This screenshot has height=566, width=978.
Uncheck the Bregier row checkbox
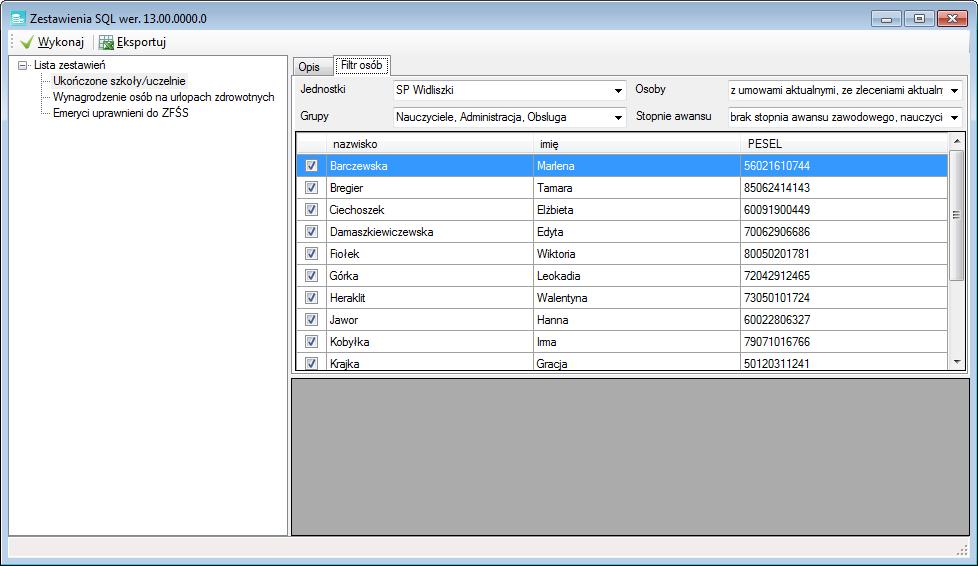[311, 187]
